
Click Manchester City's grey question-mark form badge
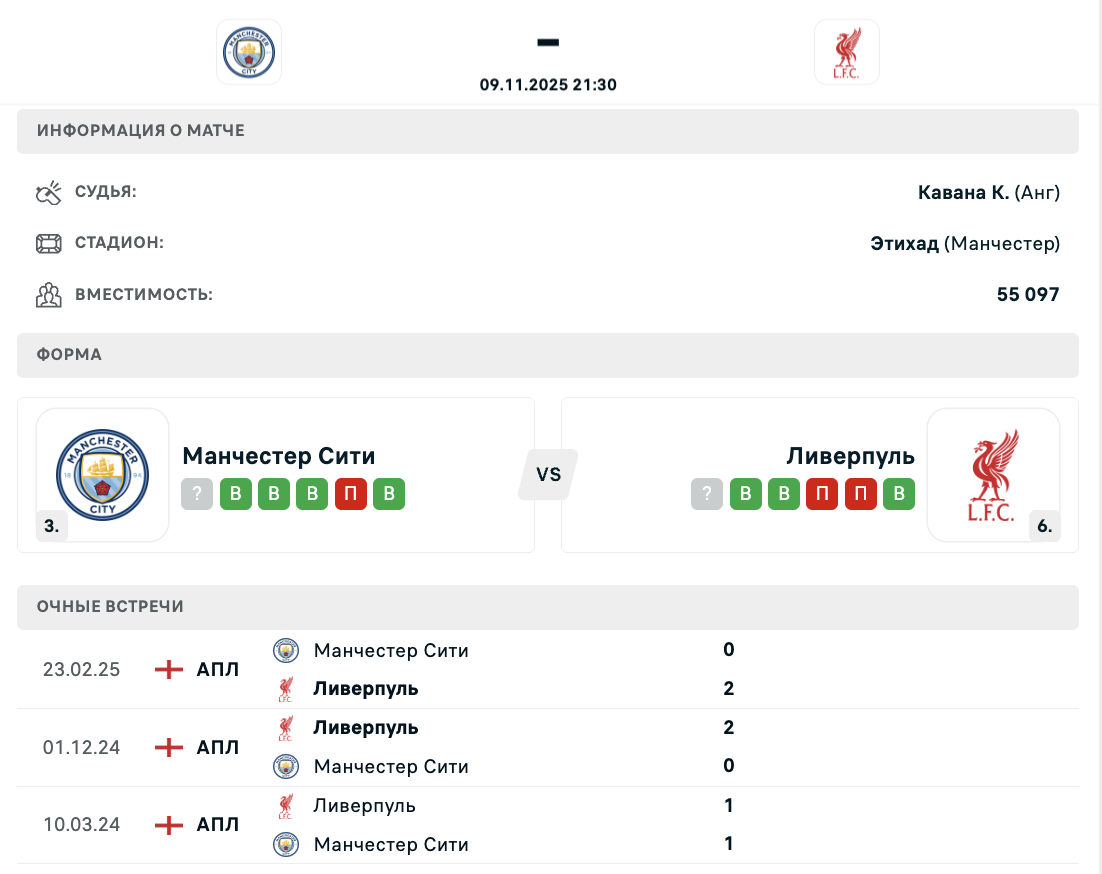click(197, 495)
